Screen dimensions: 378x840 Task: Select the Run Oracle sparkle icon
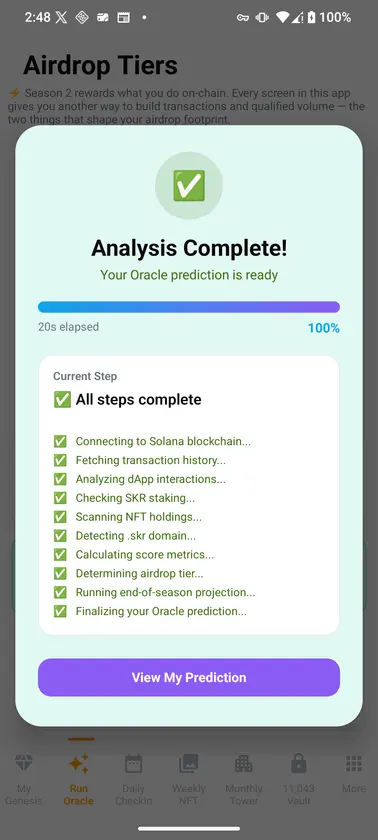(79, 763)
